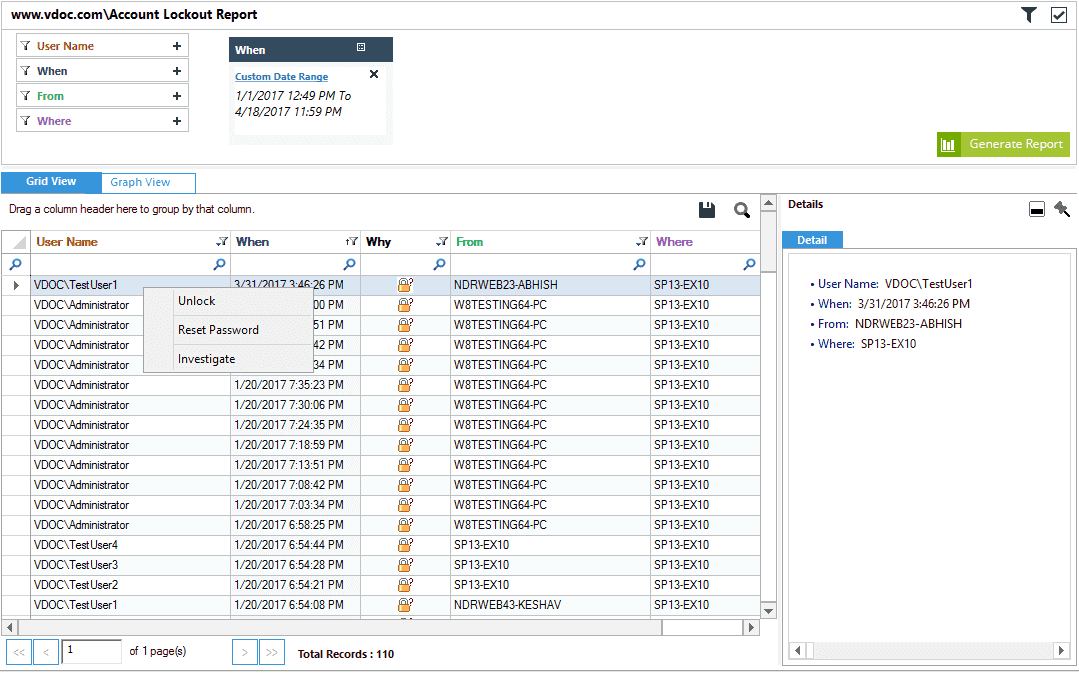1079x673 pixels.
Task: Click the magnifier search icon above grid
Action: click(742, 211)
